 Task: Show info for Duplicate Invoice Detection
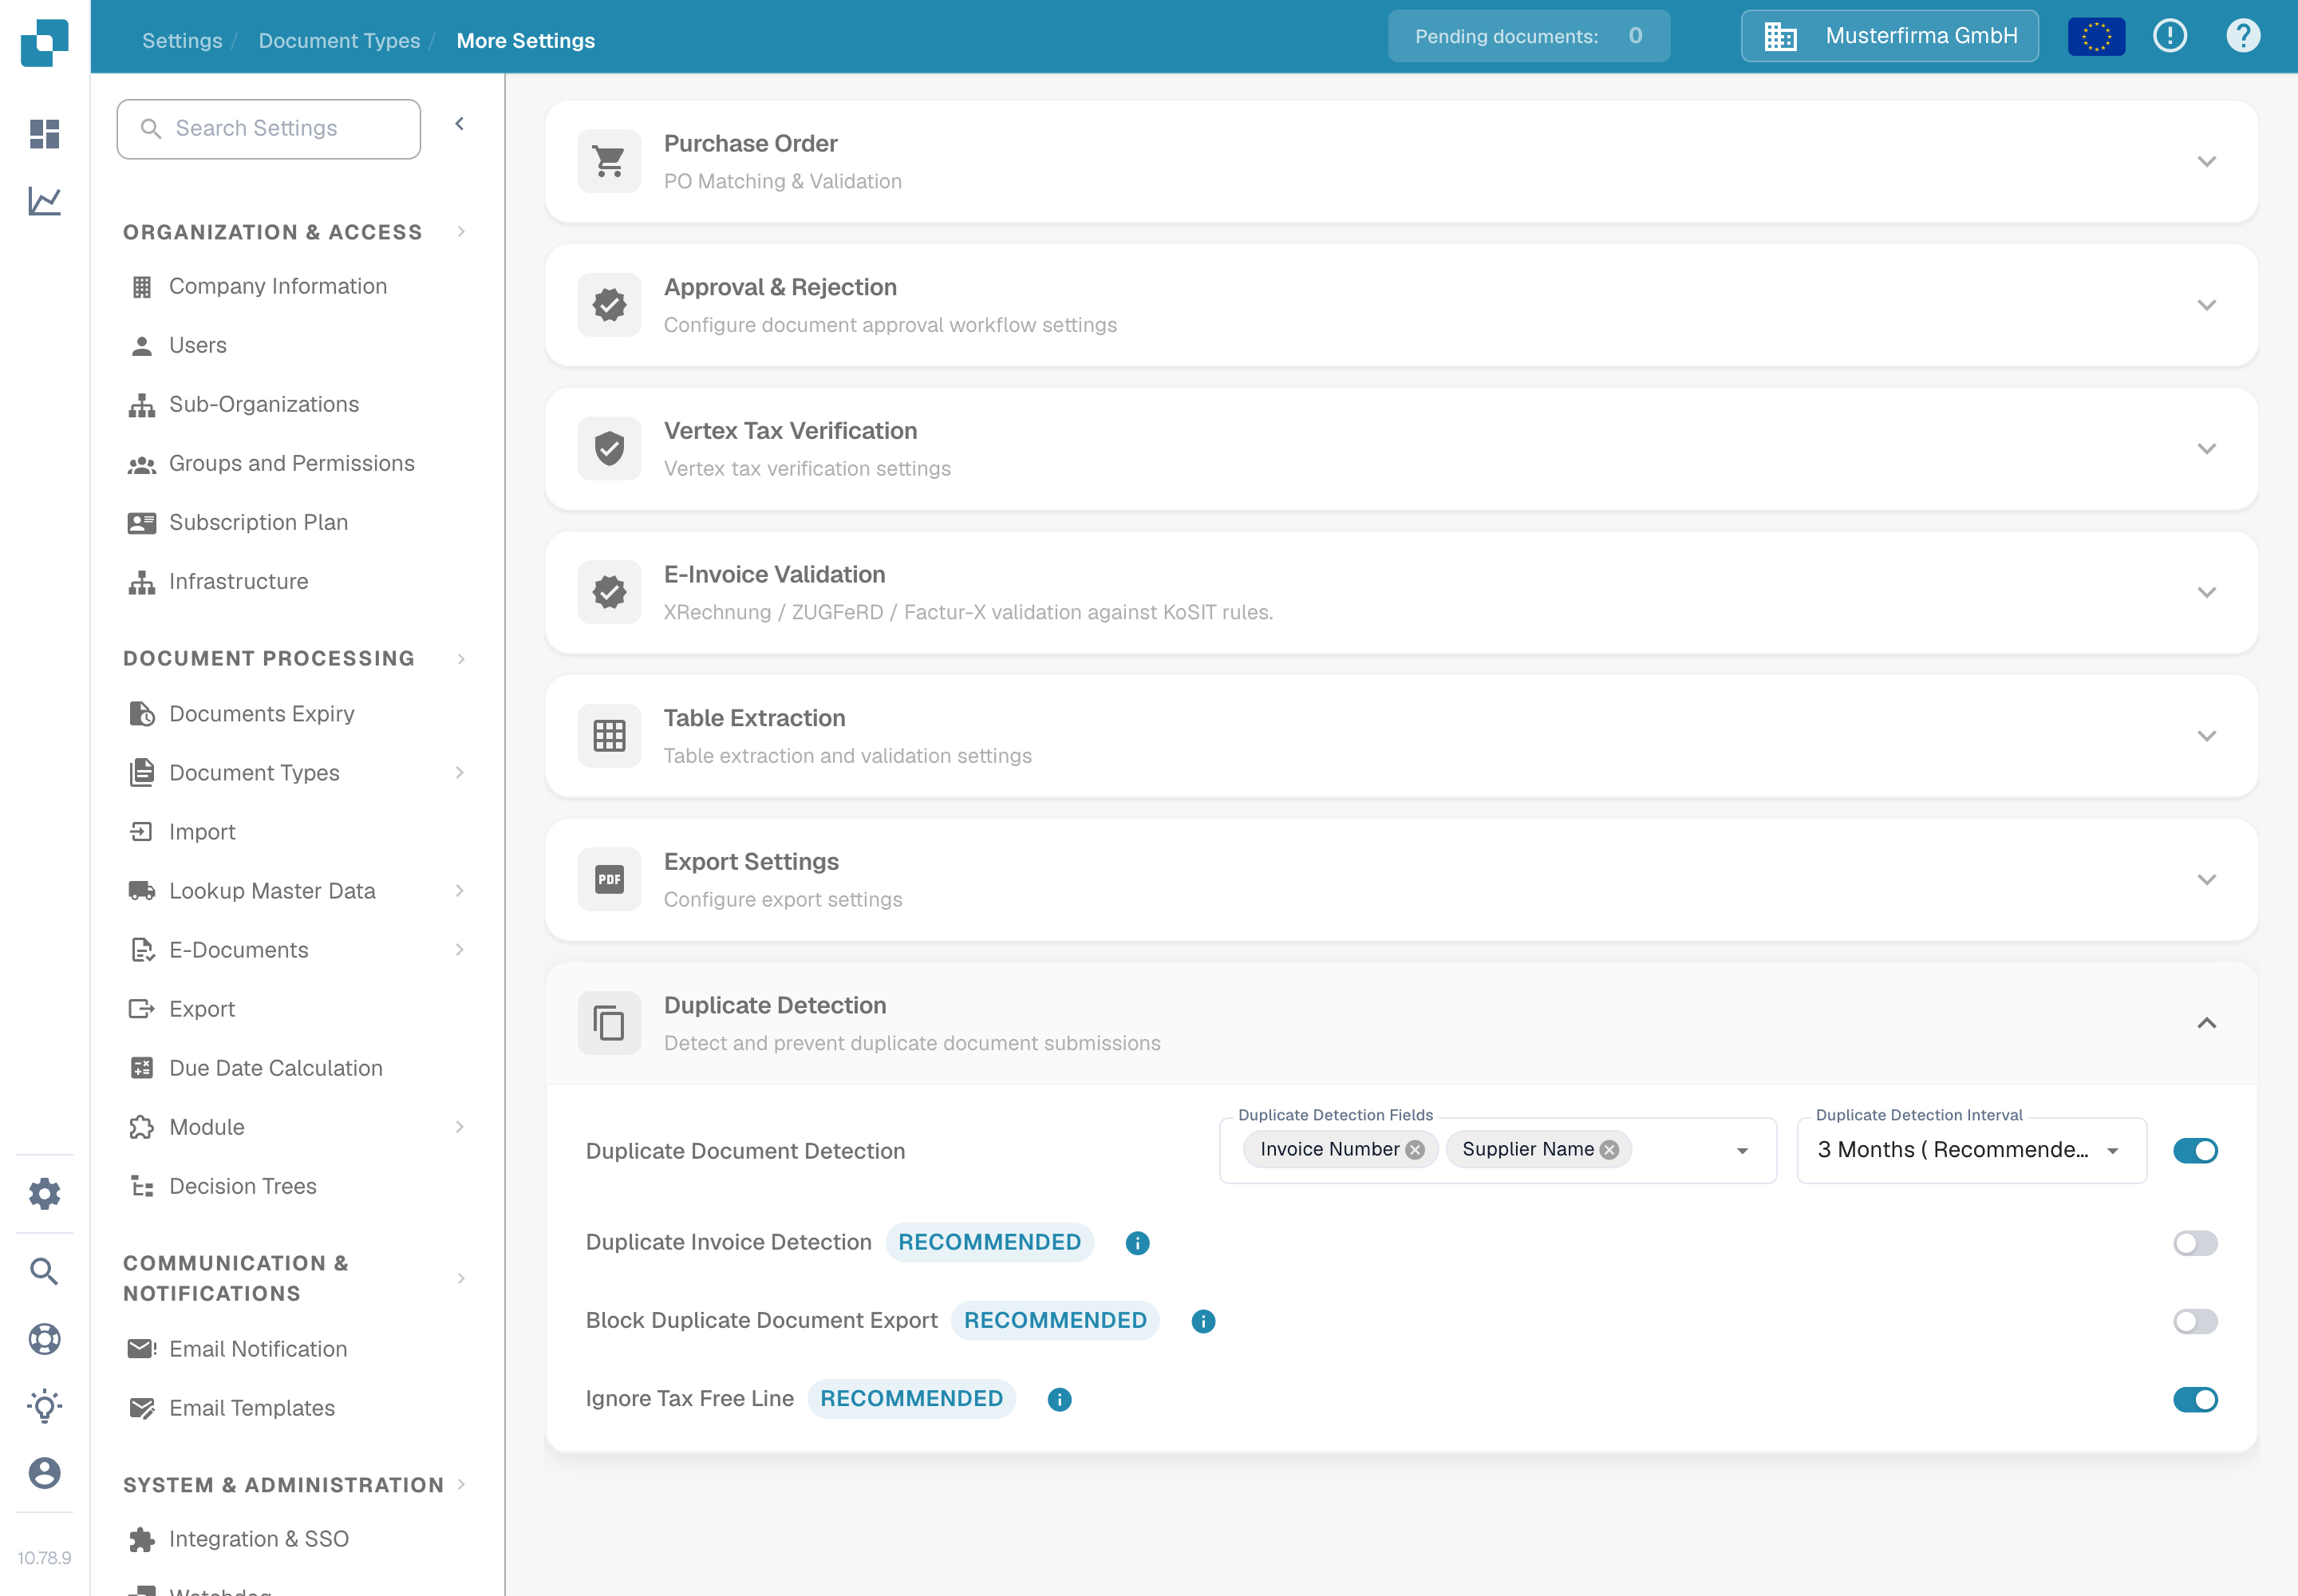(x=1137, y=1243)
